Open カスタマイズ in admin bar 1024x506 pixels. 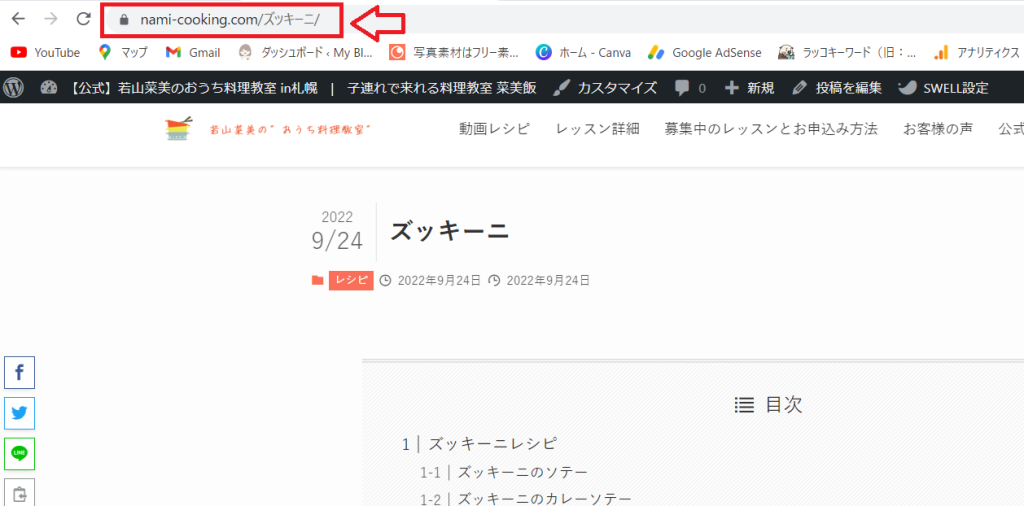[605, 88]
